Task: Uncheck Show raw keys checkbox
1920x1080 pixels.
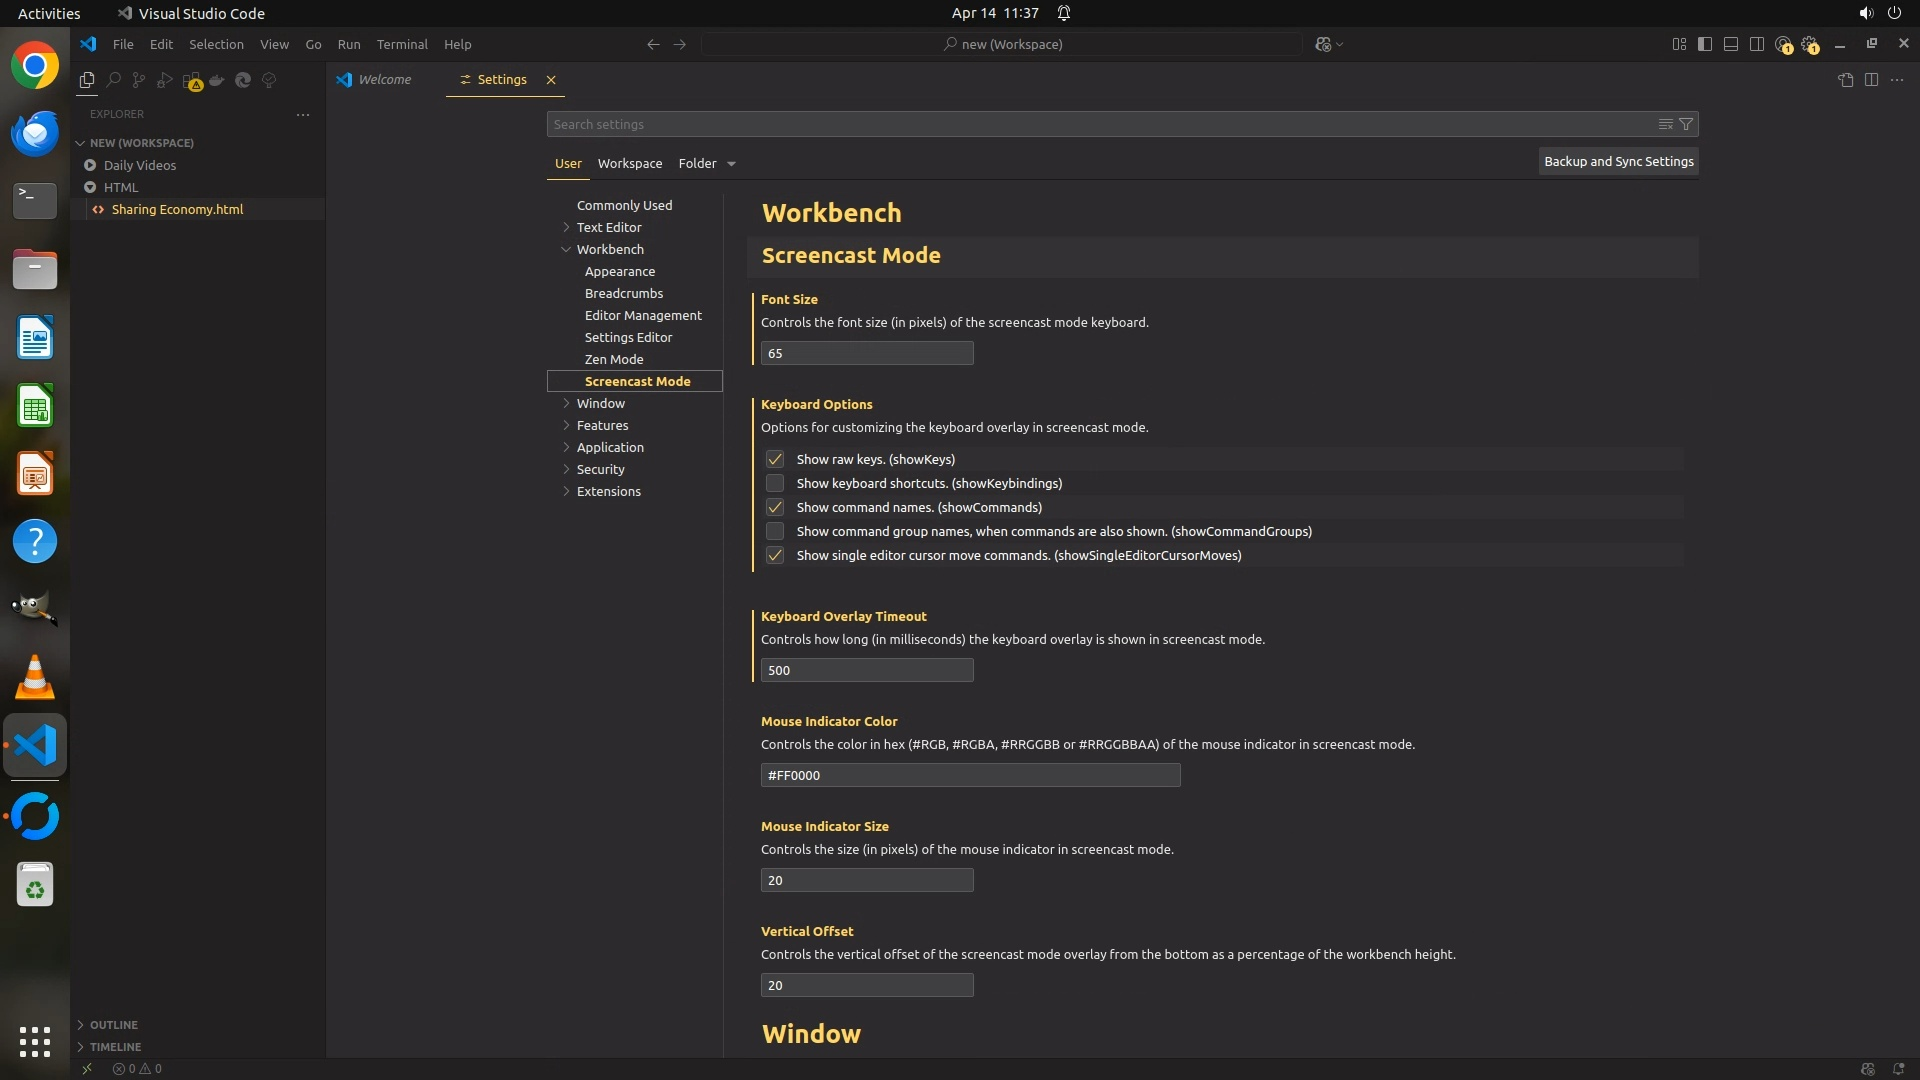Action: click(x=775, y=459)
